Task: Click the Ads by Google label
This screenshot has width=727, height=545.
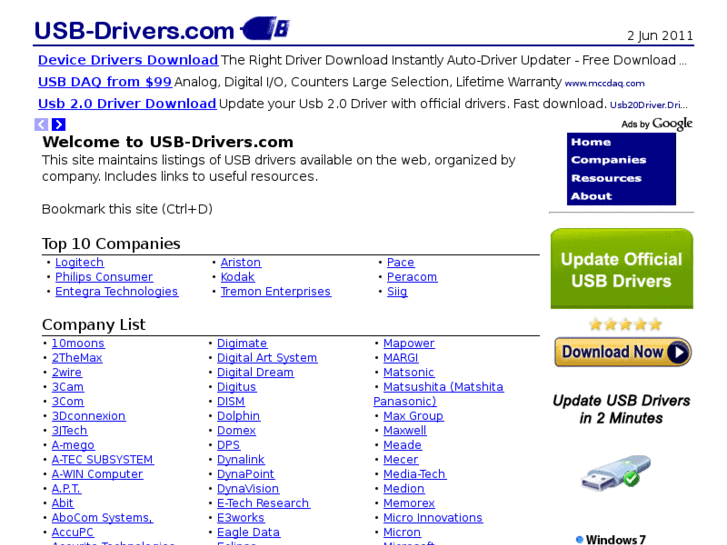Action: point(657,123)
